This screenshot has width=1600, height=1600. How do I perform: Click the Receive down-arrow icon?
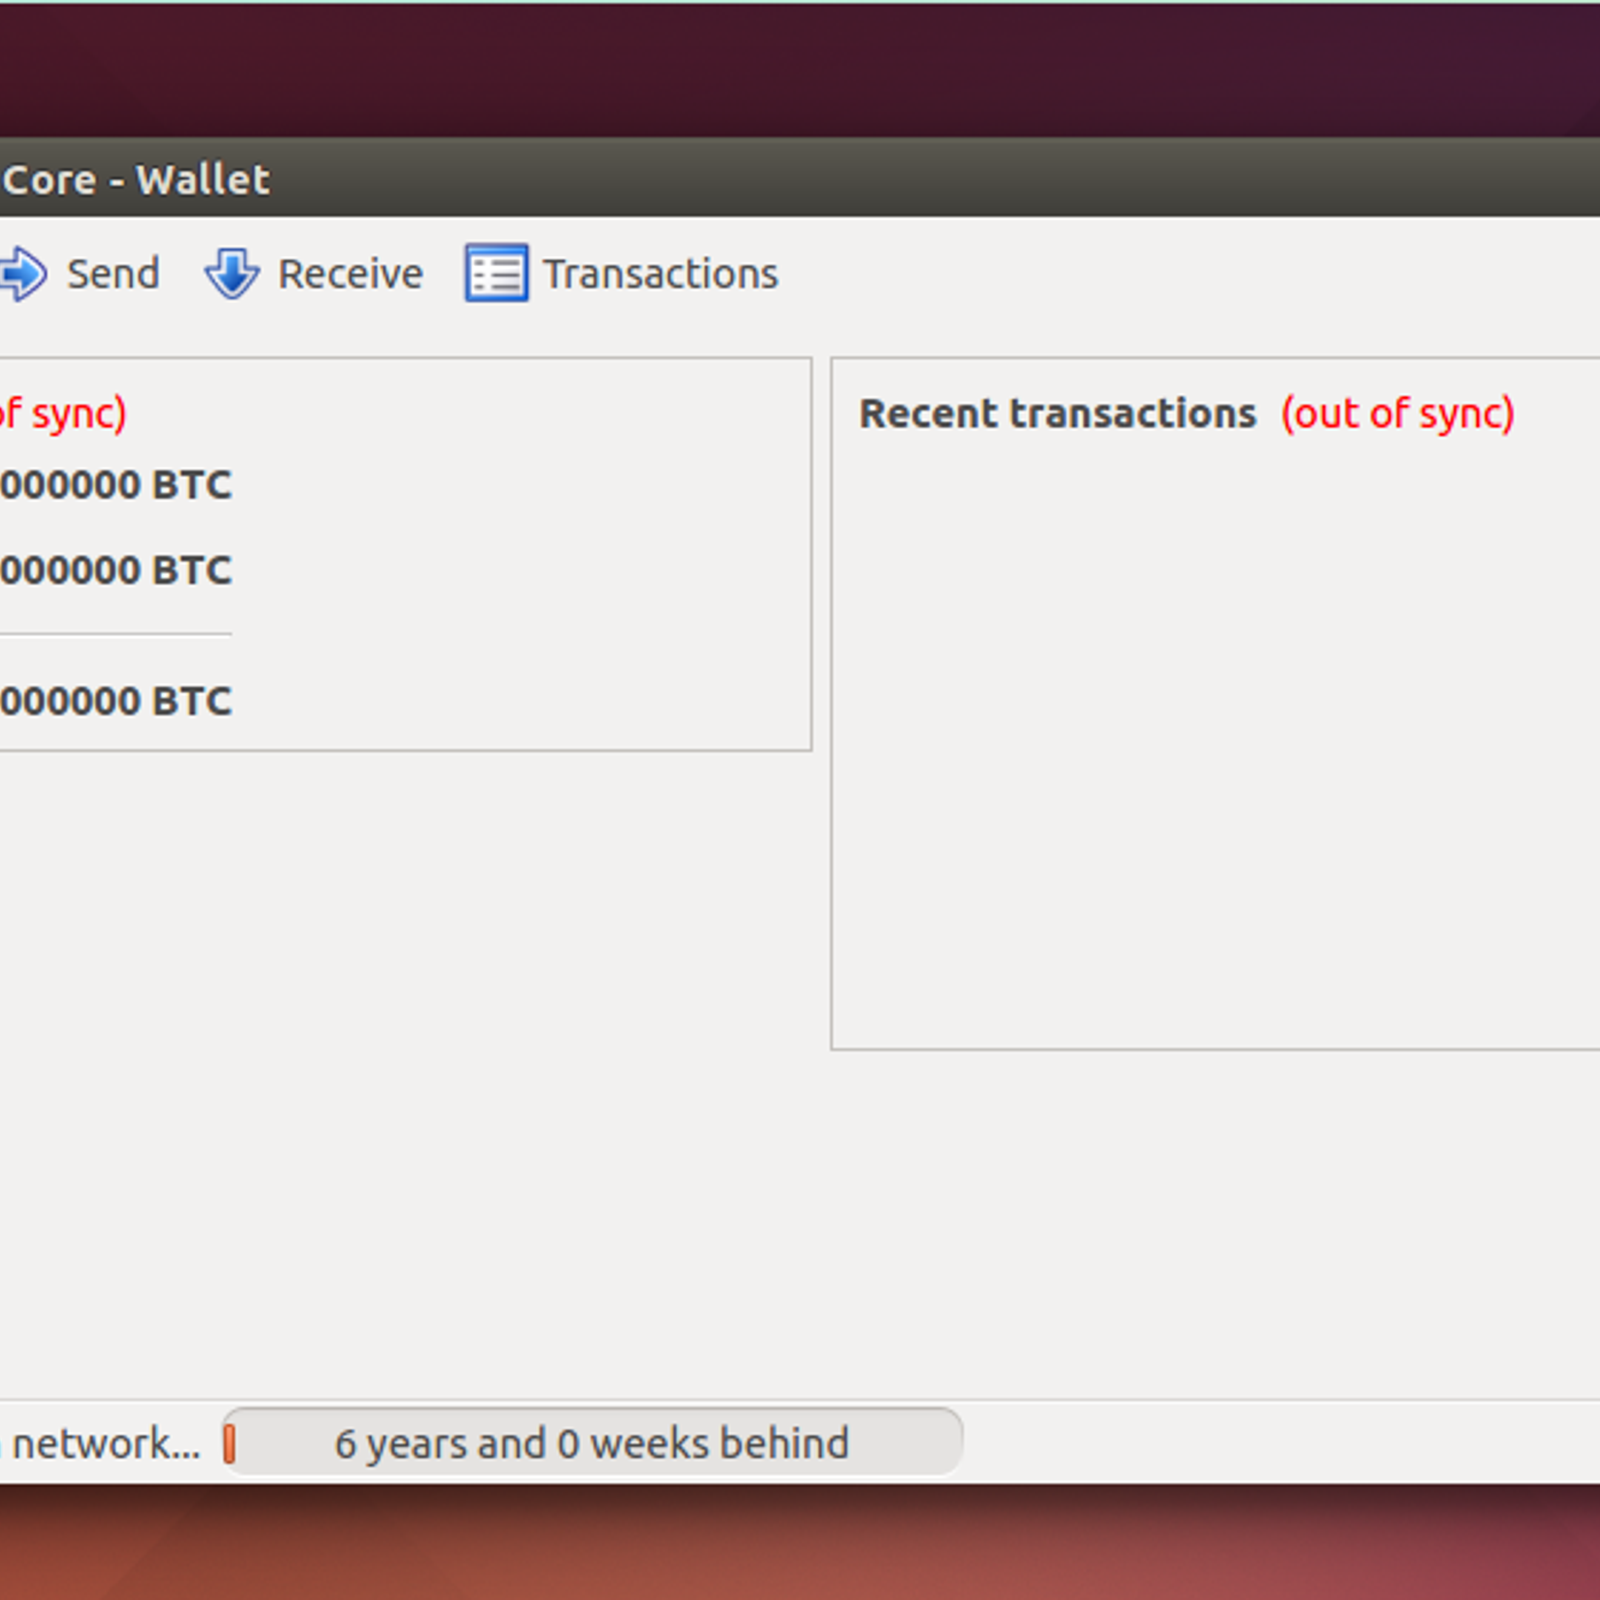[x=232, y=273]
